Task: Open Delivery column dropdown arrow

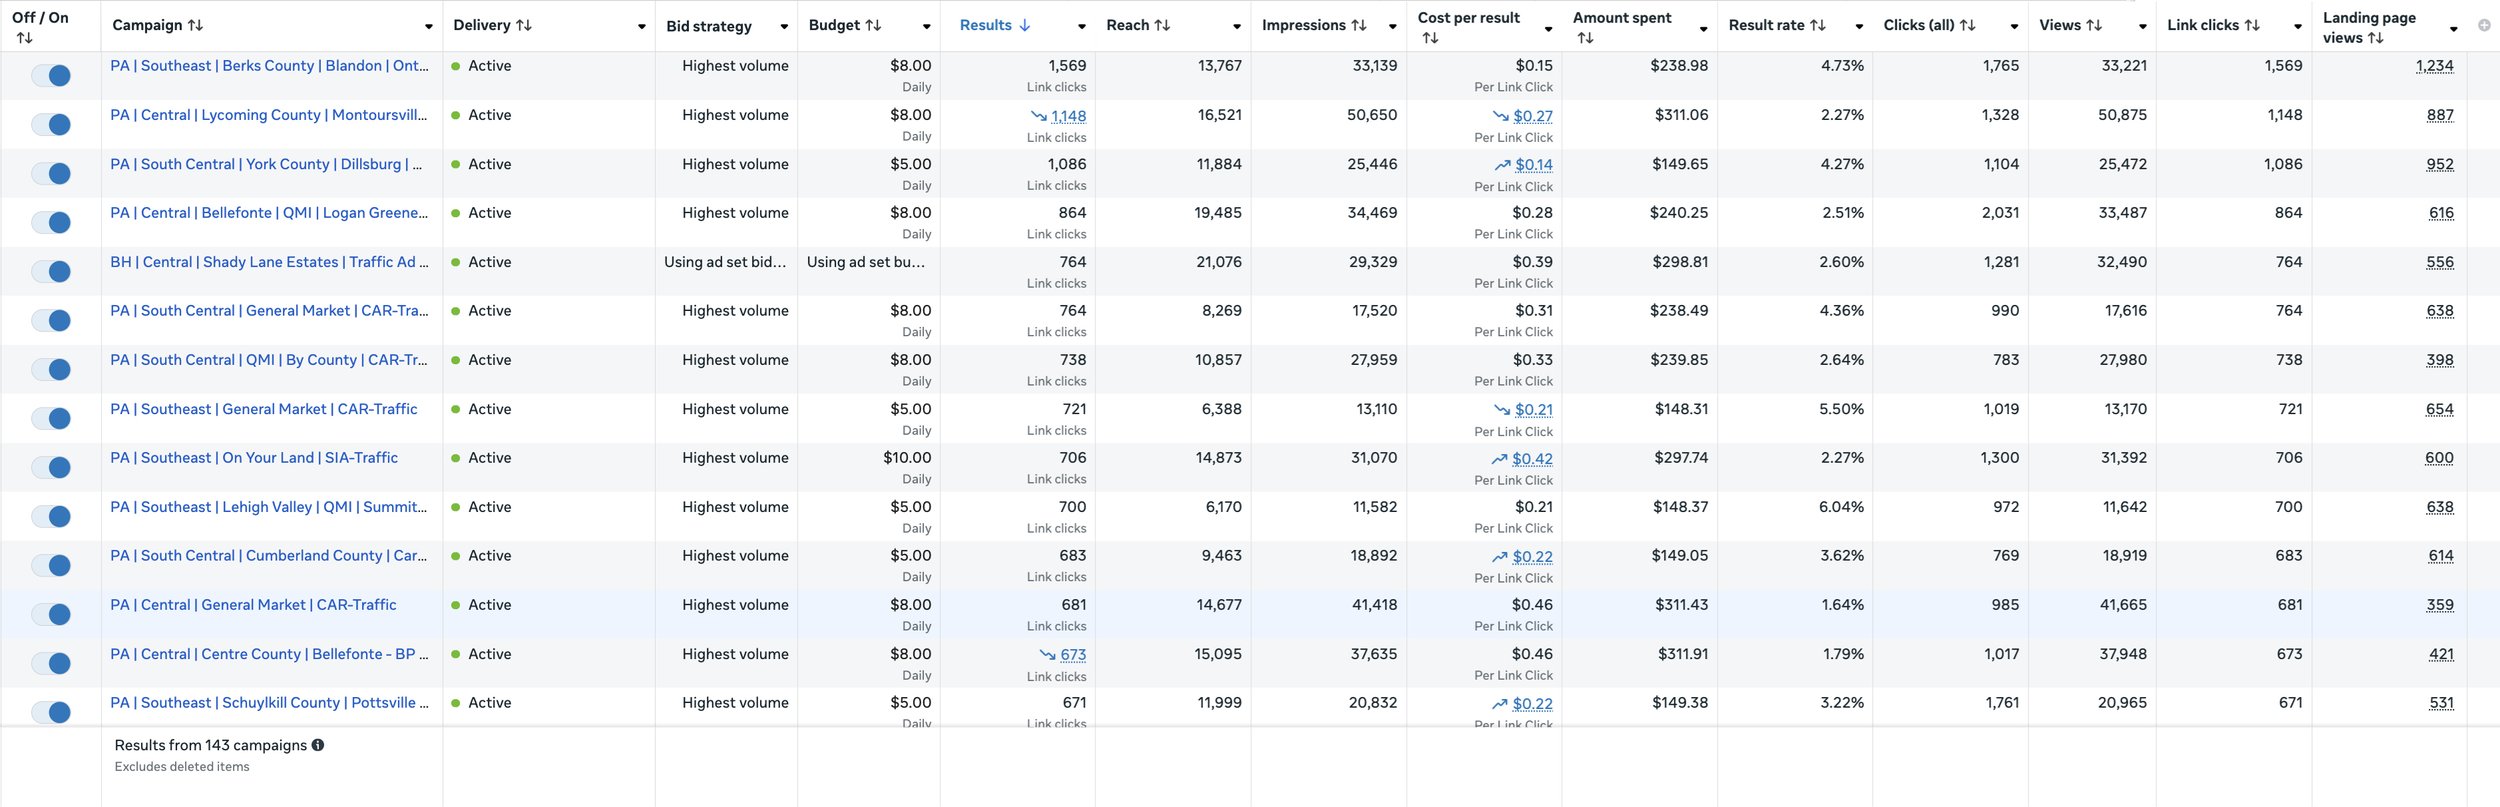Action: click(642, 27)
